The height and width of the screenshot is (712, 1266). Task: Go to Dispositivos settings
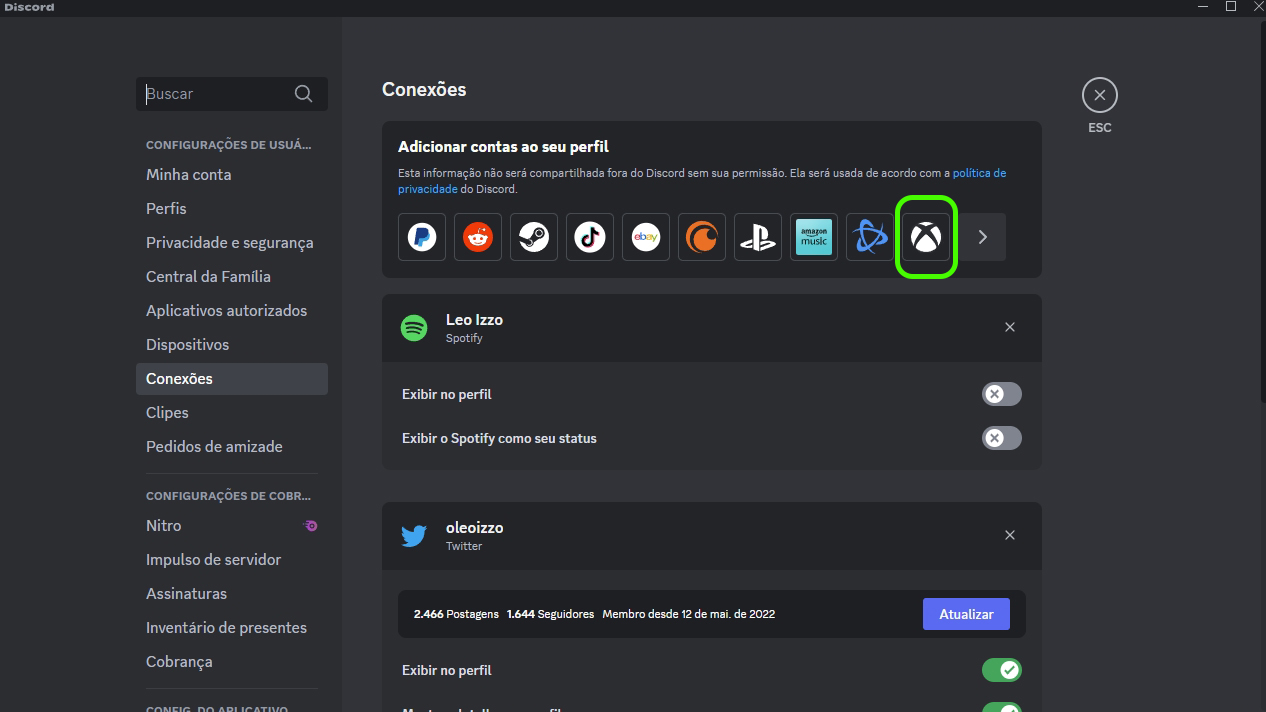tap(232, 344)
